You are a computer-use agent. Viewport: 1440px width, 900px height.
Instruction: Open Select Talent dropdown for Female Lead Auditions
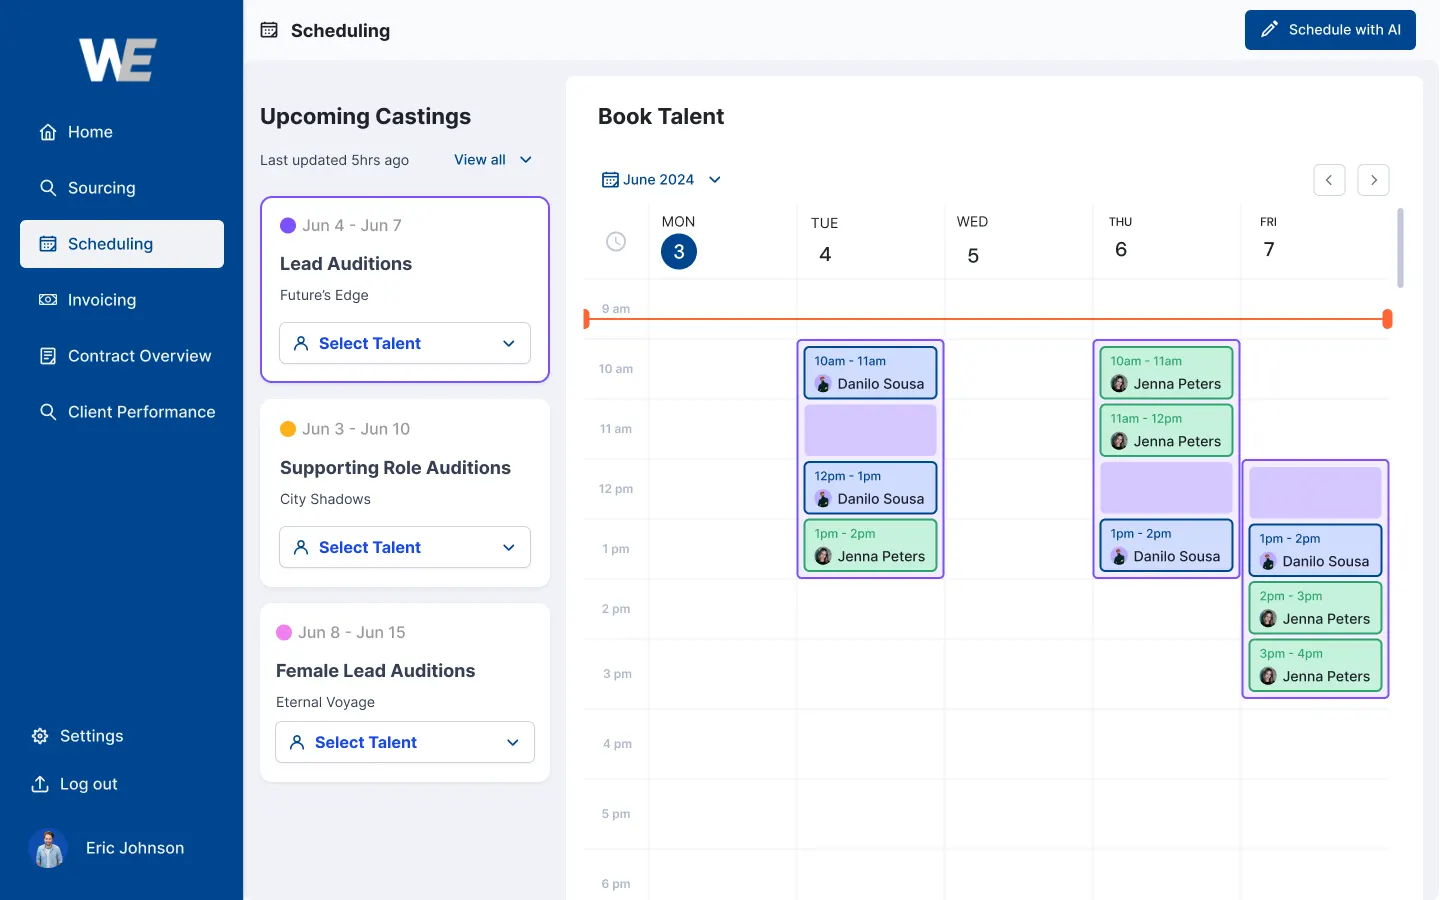405,742
